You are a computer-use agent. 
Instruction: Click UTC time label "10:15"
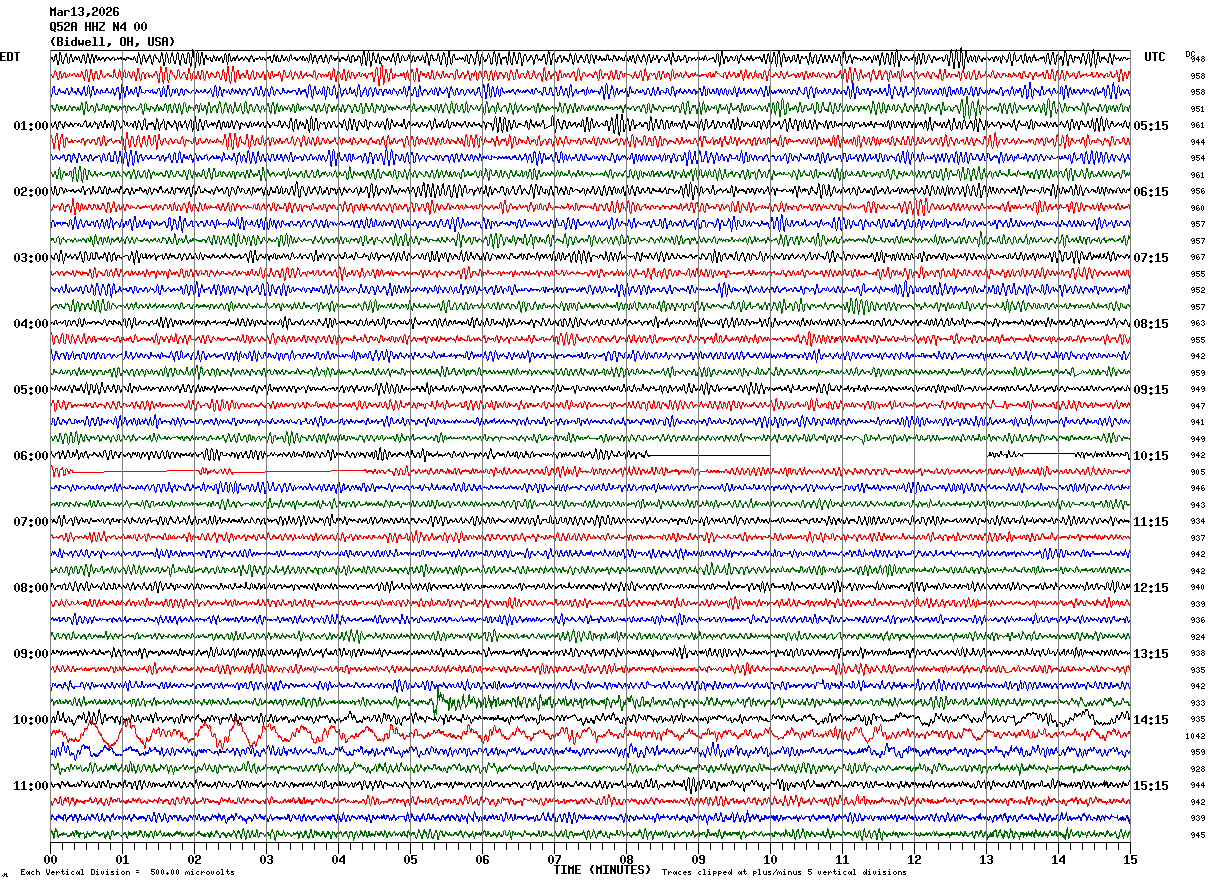[x=1151, y=456]
